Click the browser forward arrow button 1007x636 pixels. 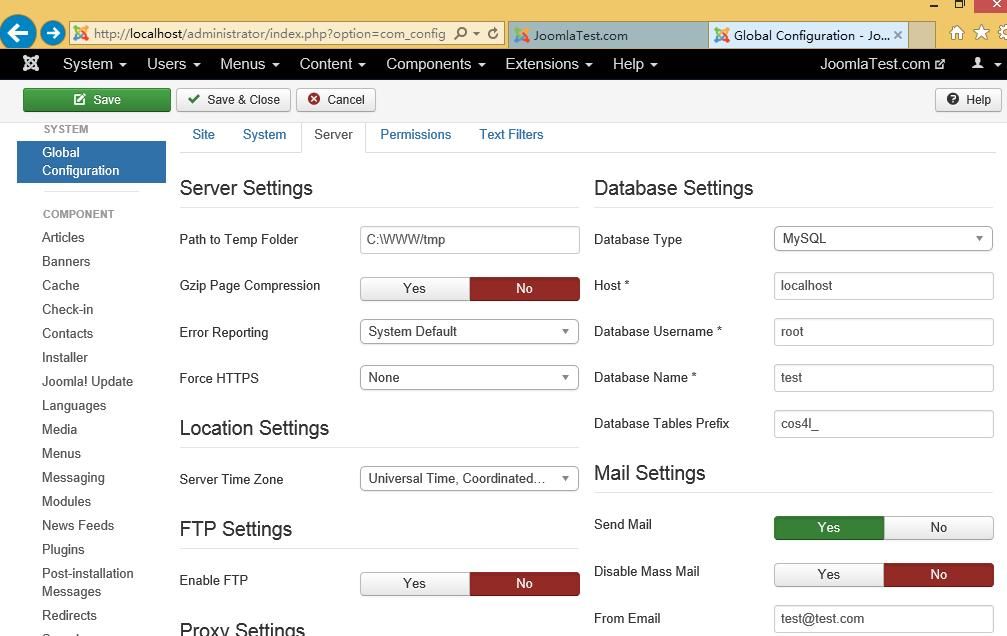pos(53,33)
